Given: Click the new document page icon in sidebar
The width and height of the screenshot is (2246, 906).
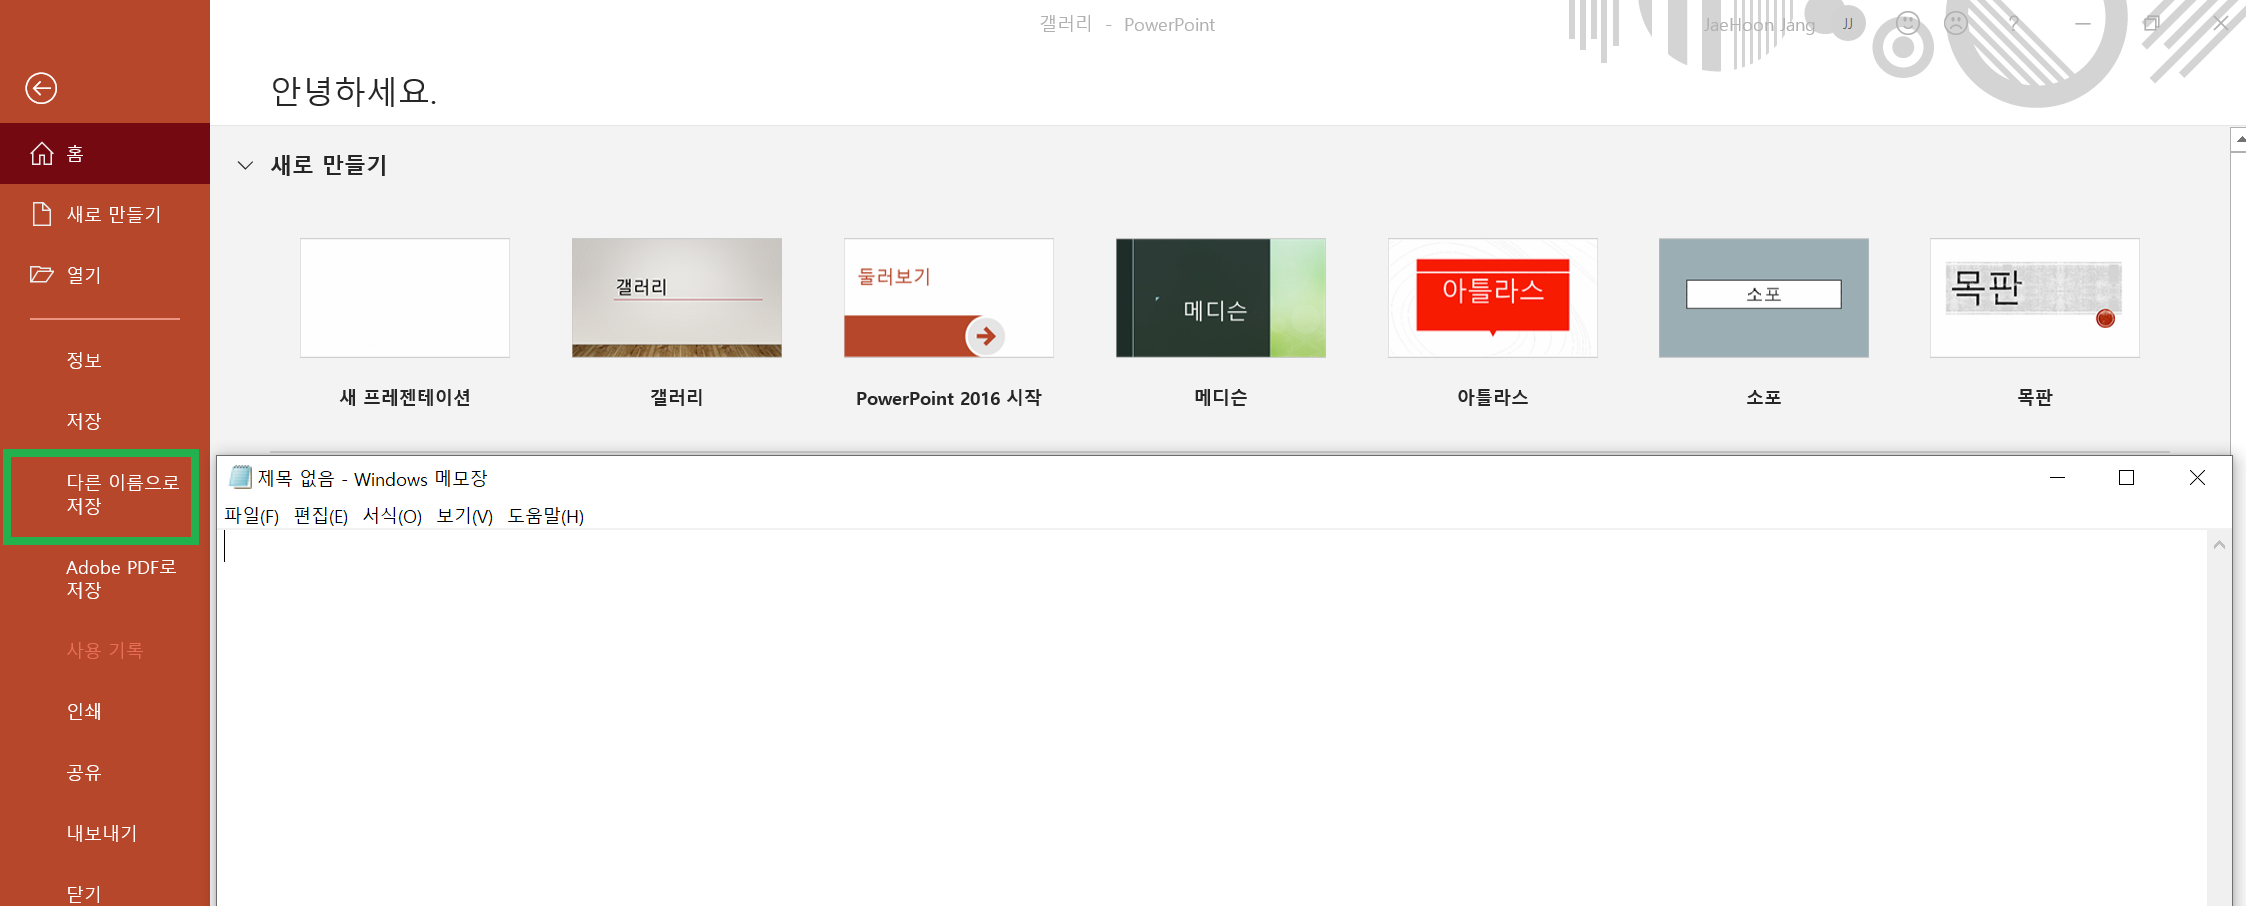Looking at the screenshot, I should coord(41,214).
